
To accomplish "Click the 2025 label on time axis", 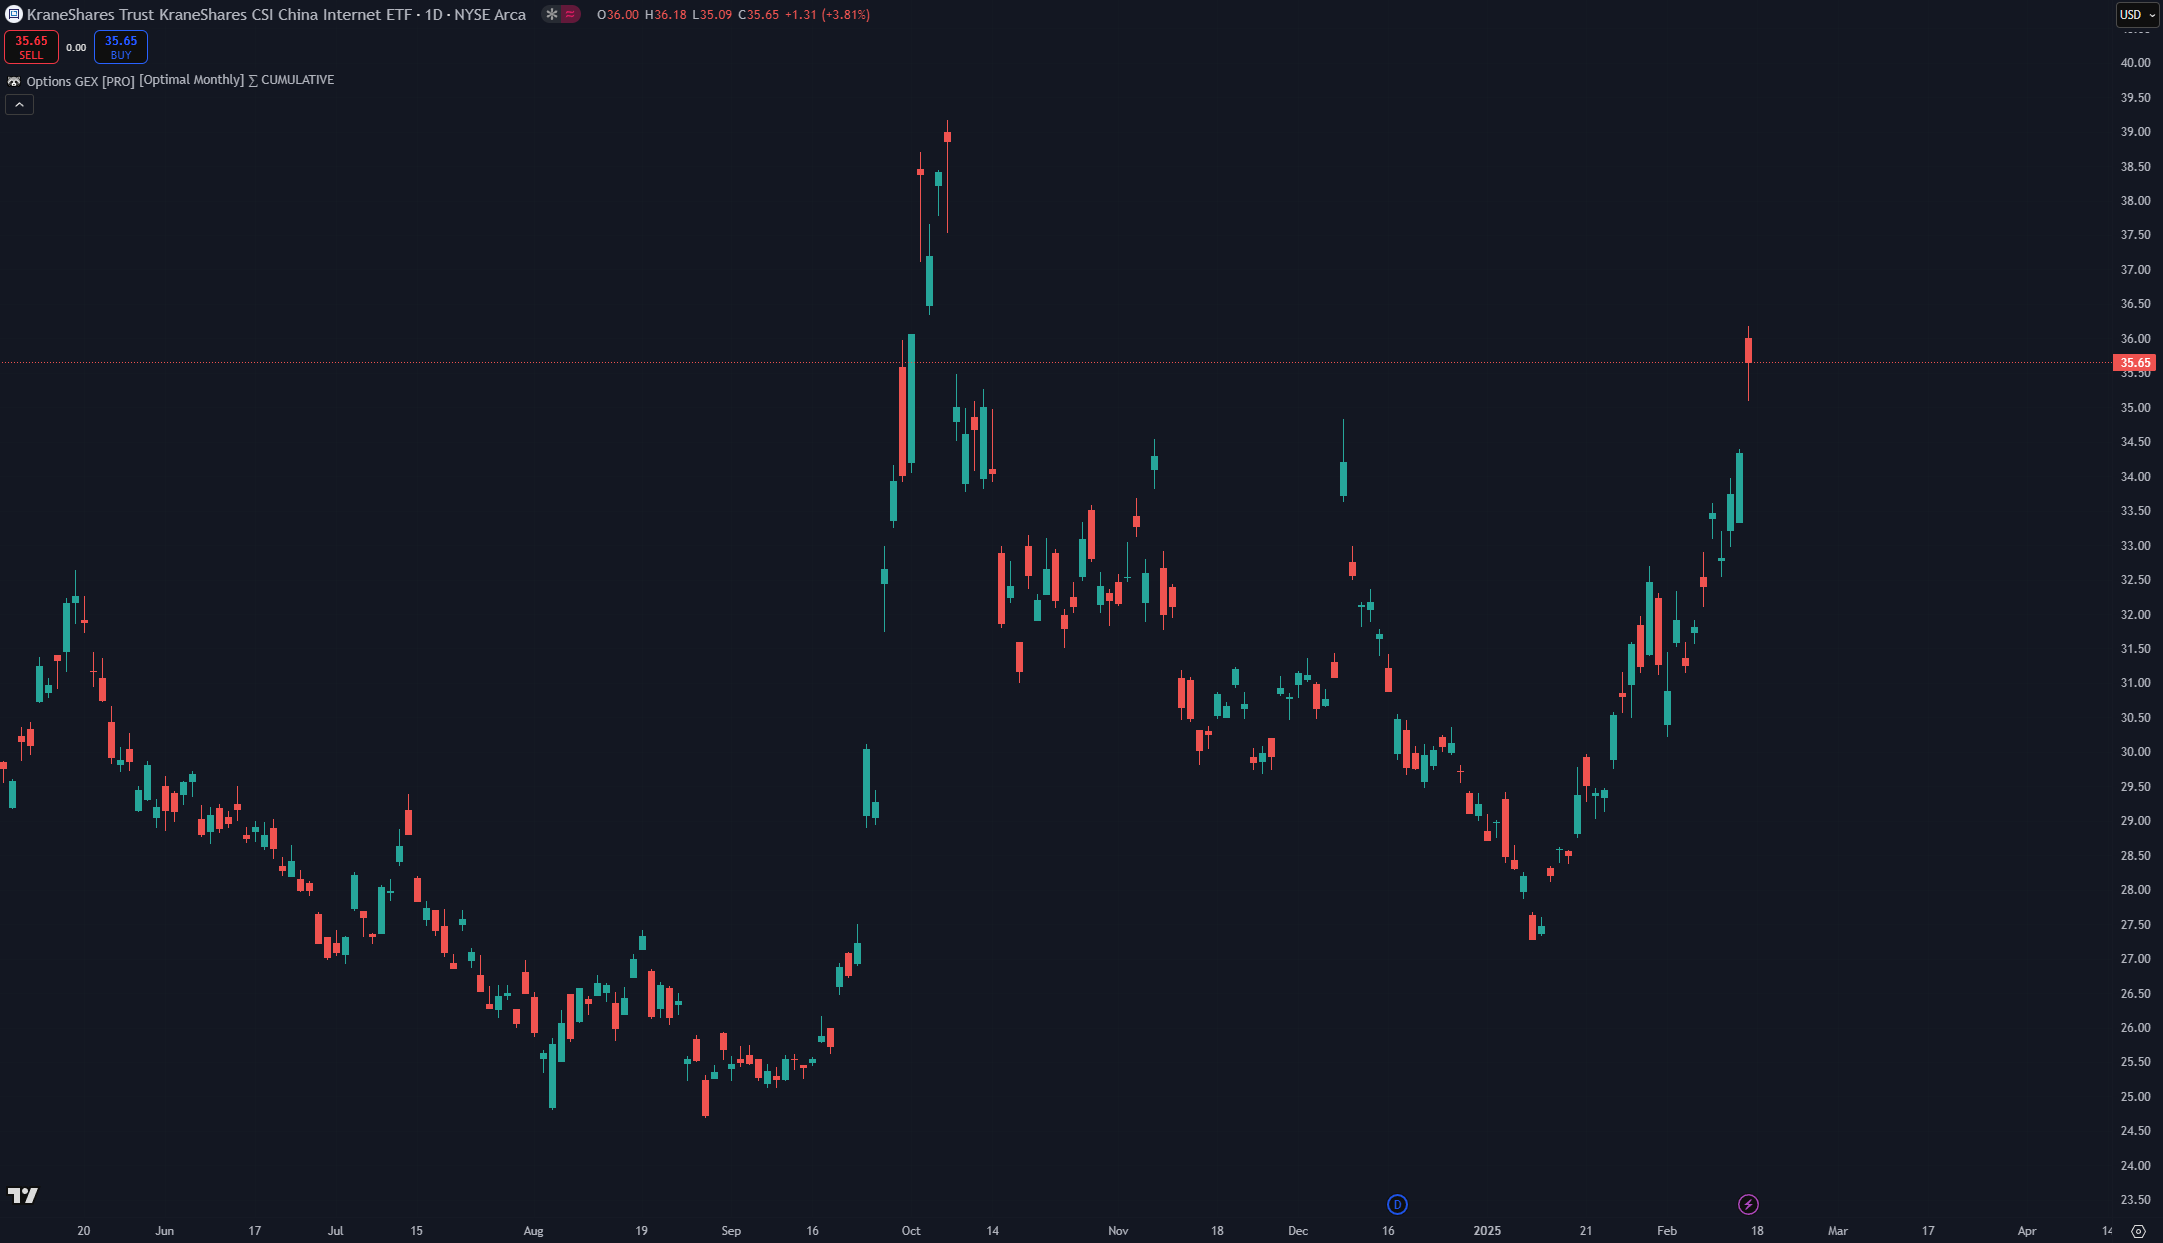I will click(1487, 1231).
